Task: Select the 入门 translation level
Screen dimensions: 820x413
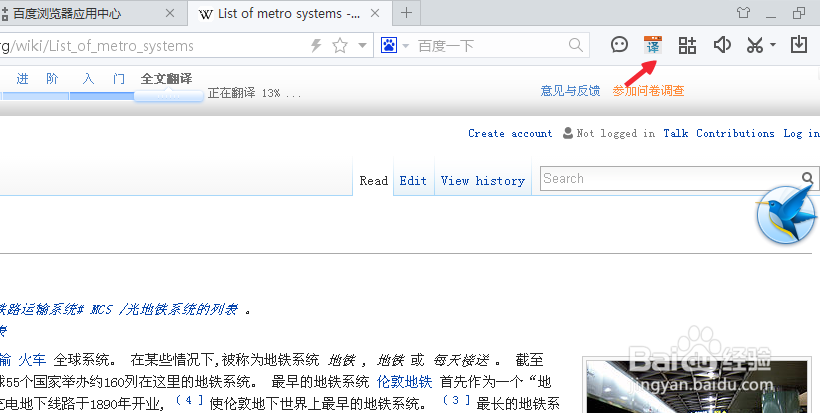Action: (104, 79)
